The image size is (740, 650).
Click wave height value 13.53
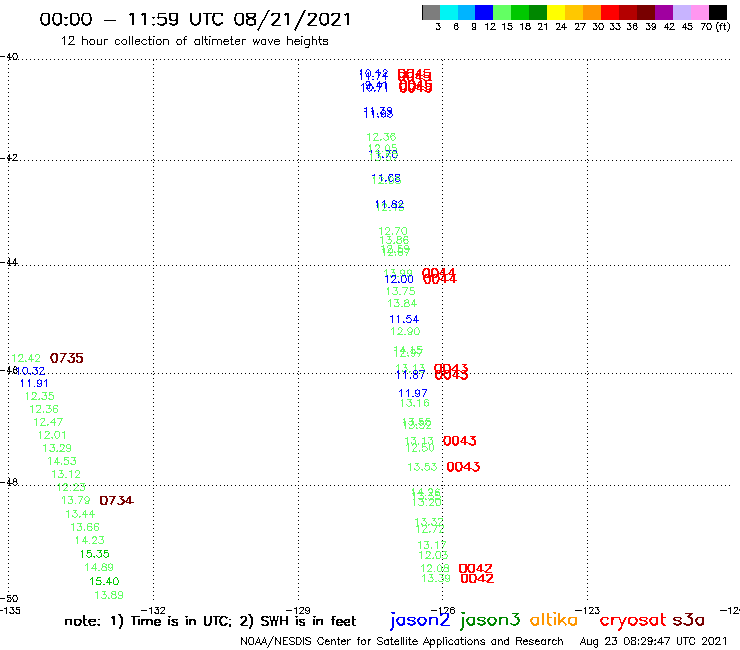click(x=422, y=467)
